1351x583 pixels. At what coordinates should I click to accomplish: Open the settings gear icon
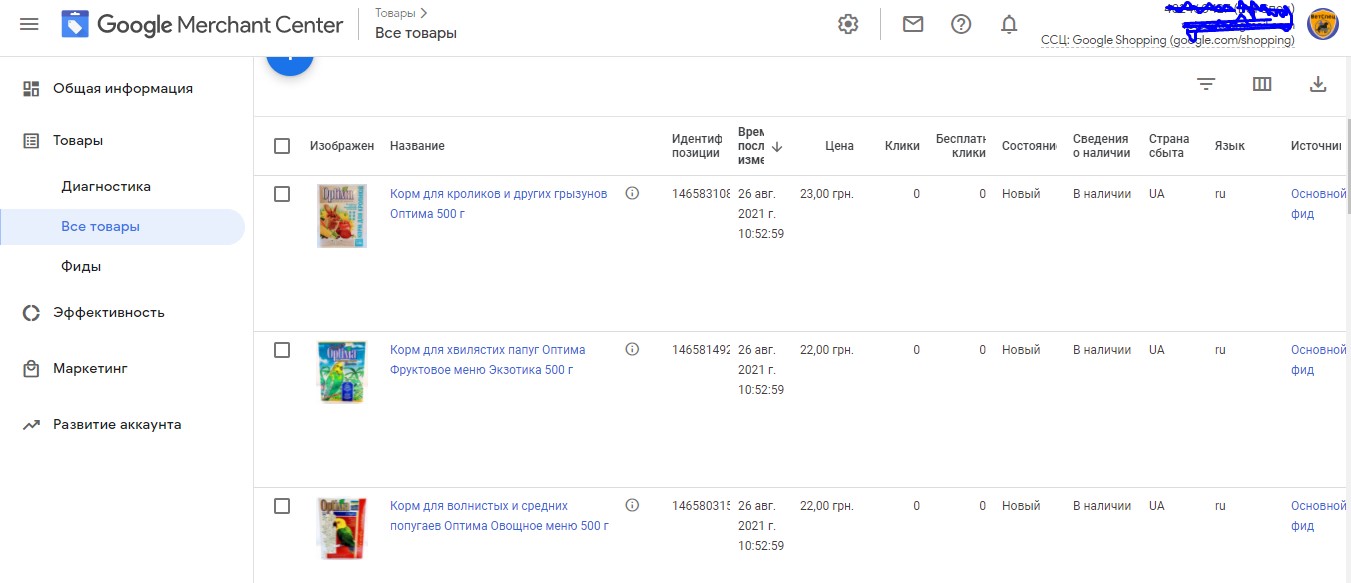(848, 24)
